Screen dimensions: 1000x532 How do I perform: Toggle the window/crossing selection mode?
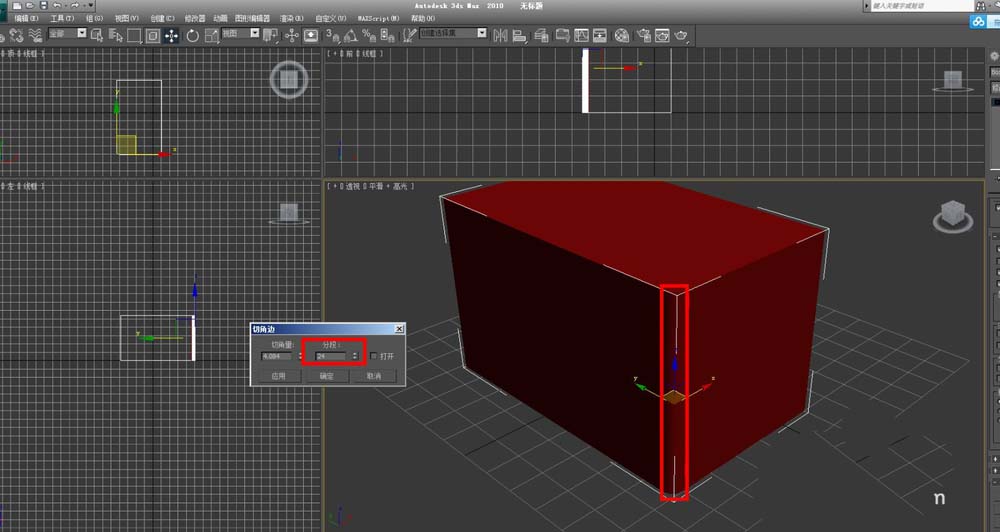152,35
